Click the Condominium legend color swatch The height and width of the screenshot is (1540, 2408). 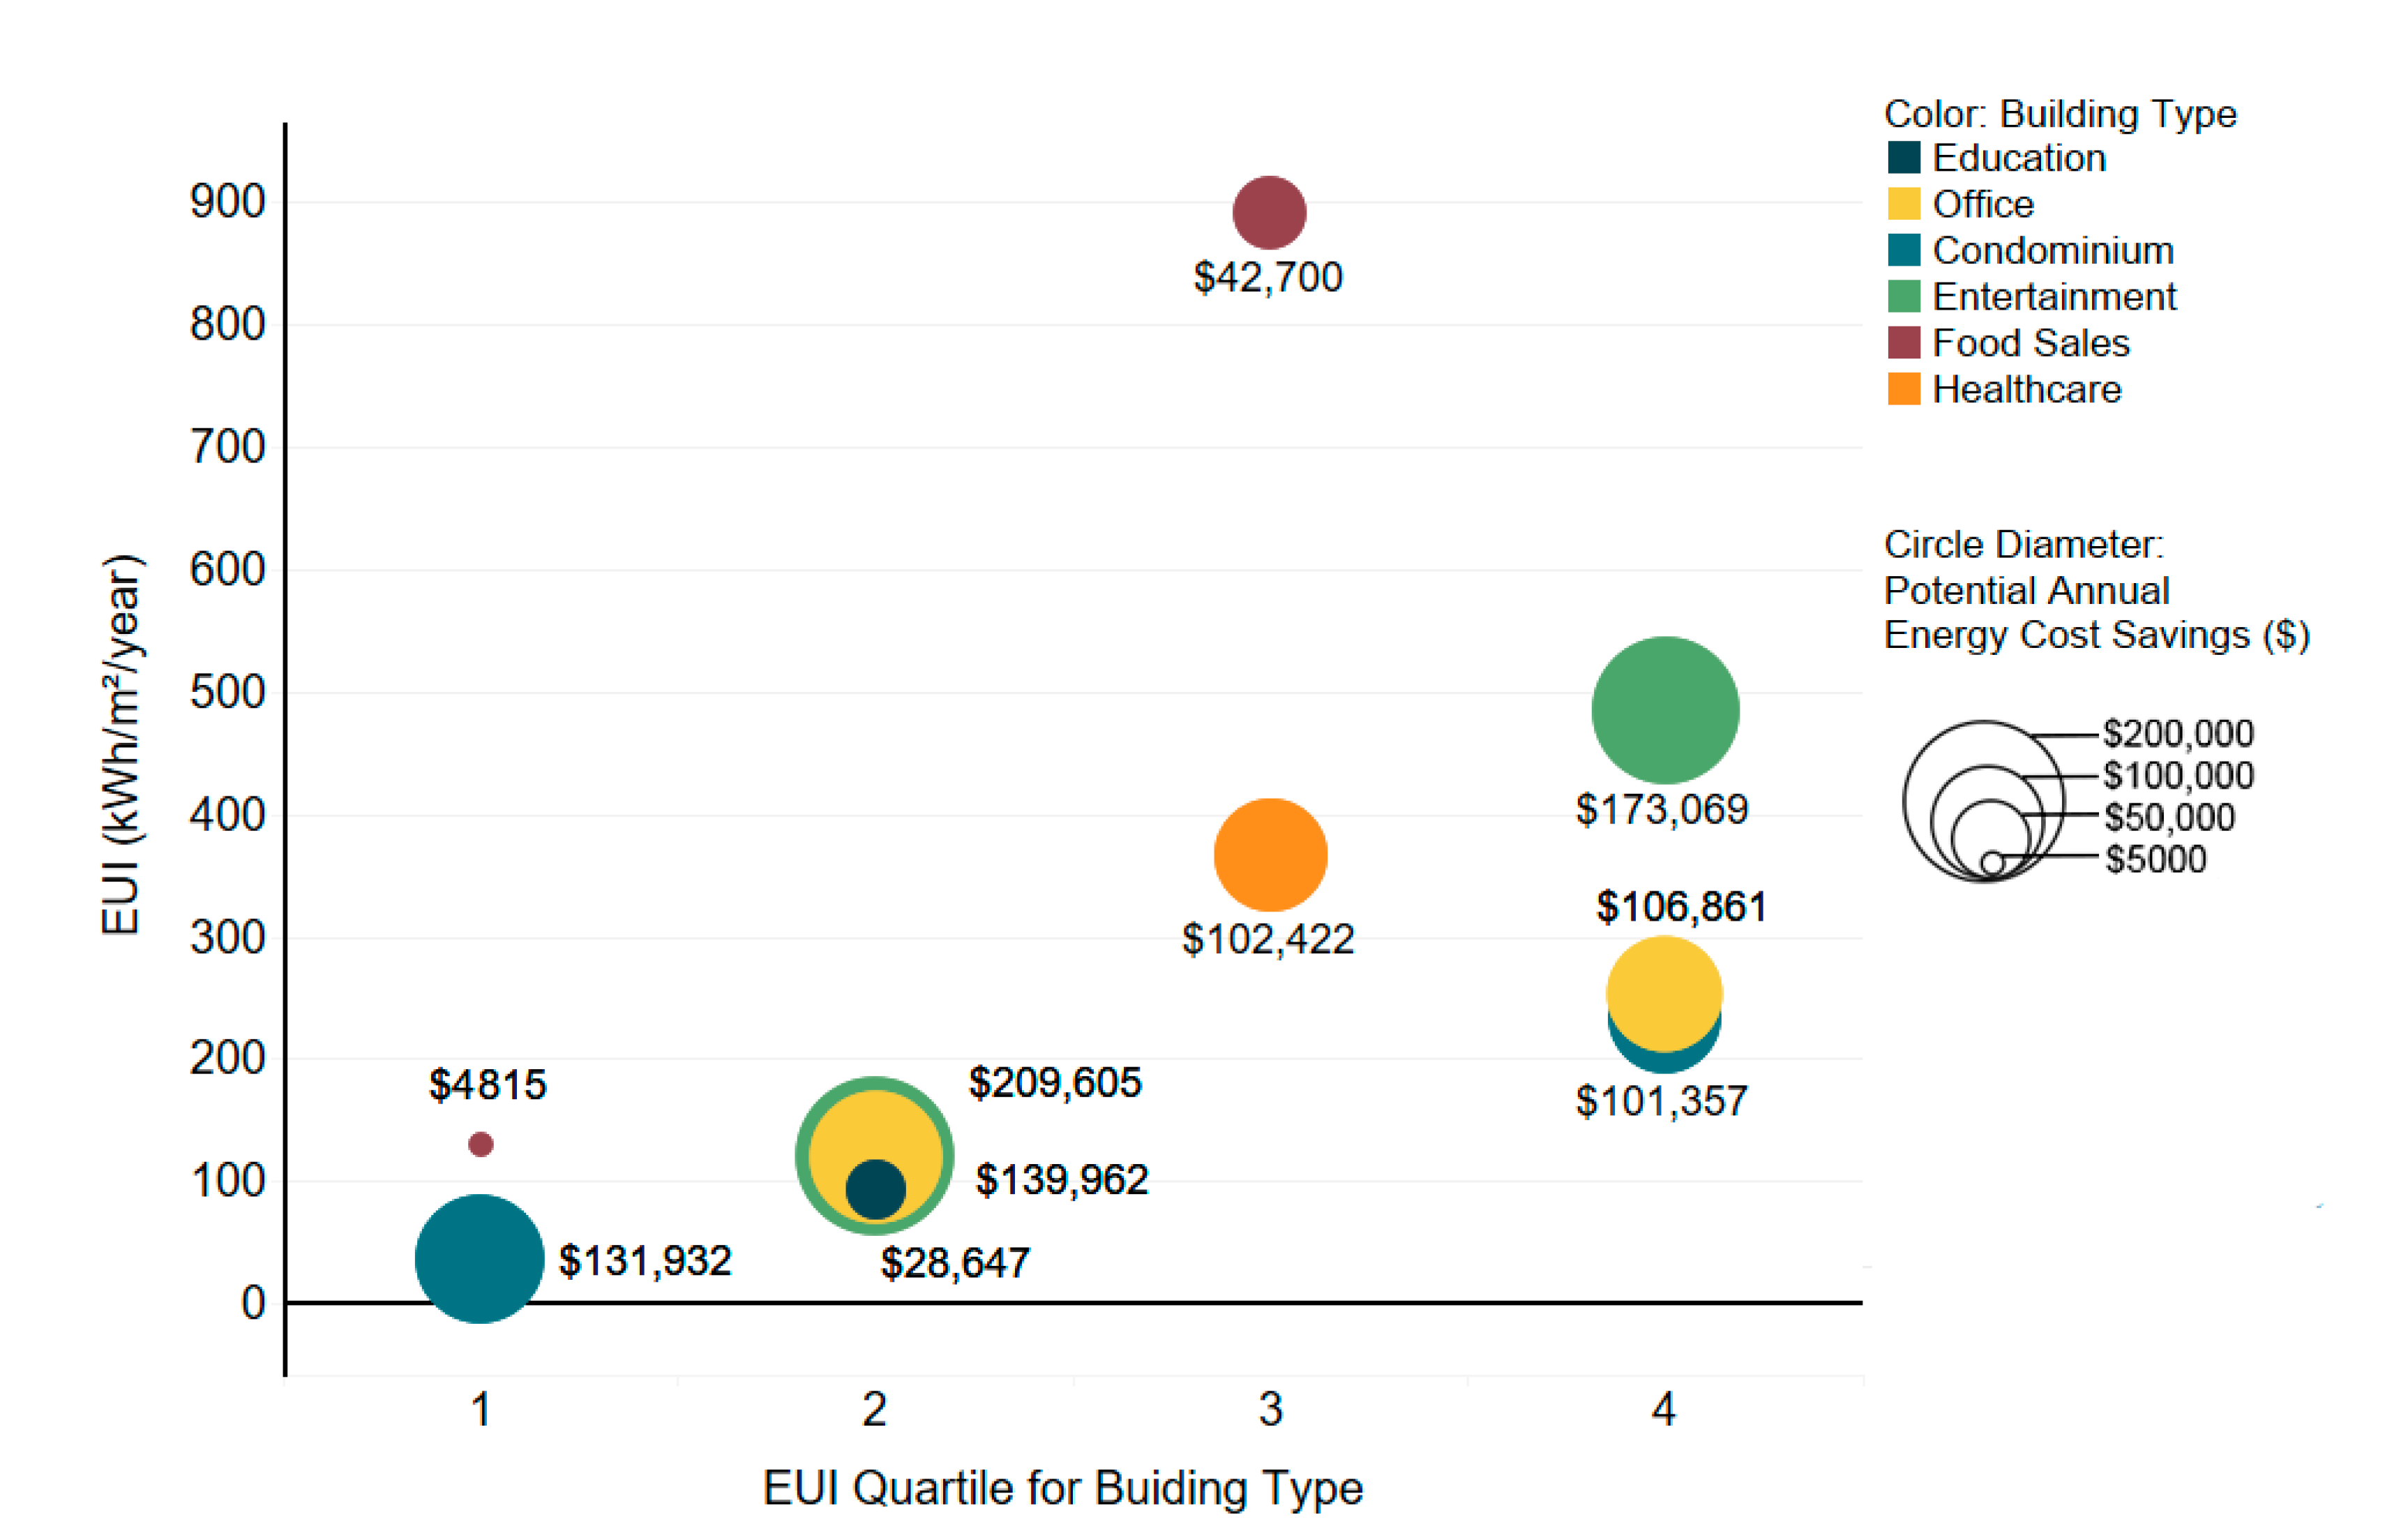tap(1904, 250)
